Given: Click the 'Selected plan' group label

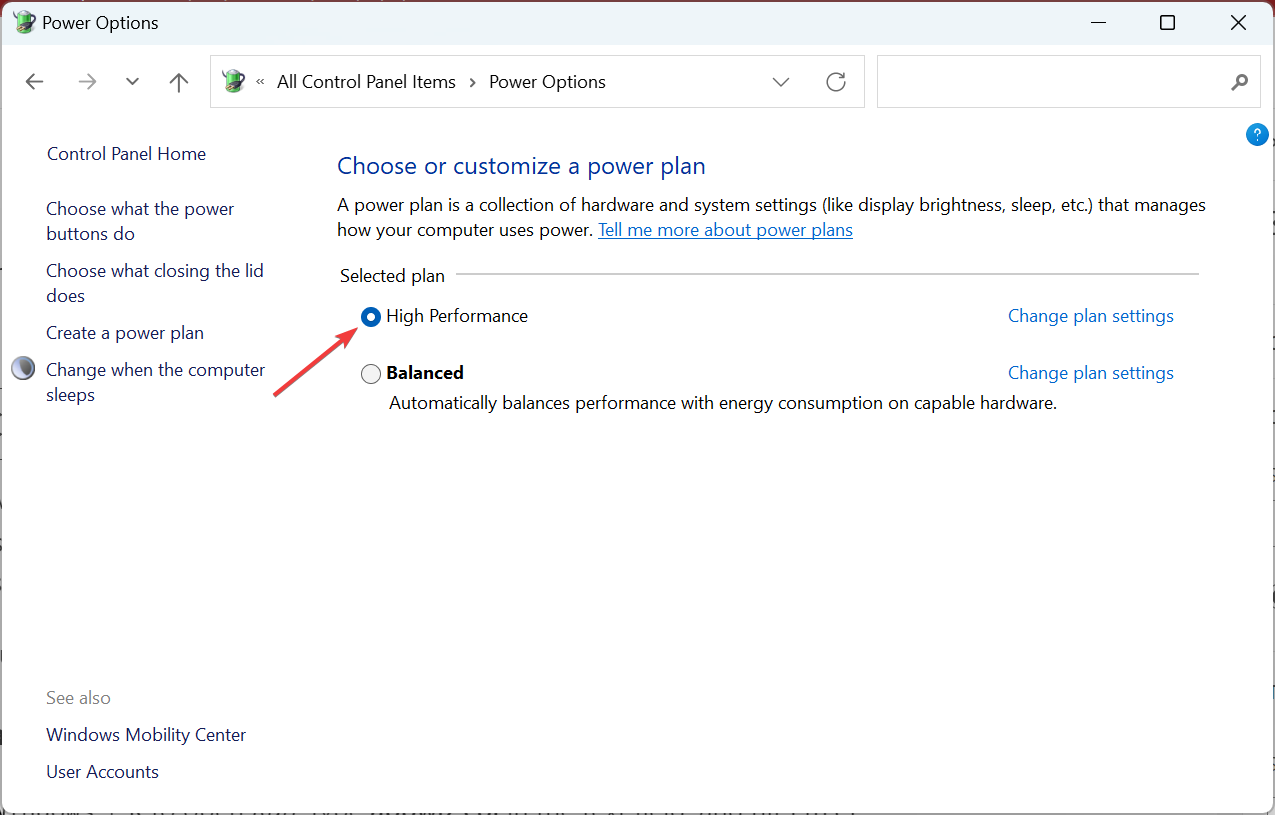Looking at the screenshot, I should click(392, 276).
